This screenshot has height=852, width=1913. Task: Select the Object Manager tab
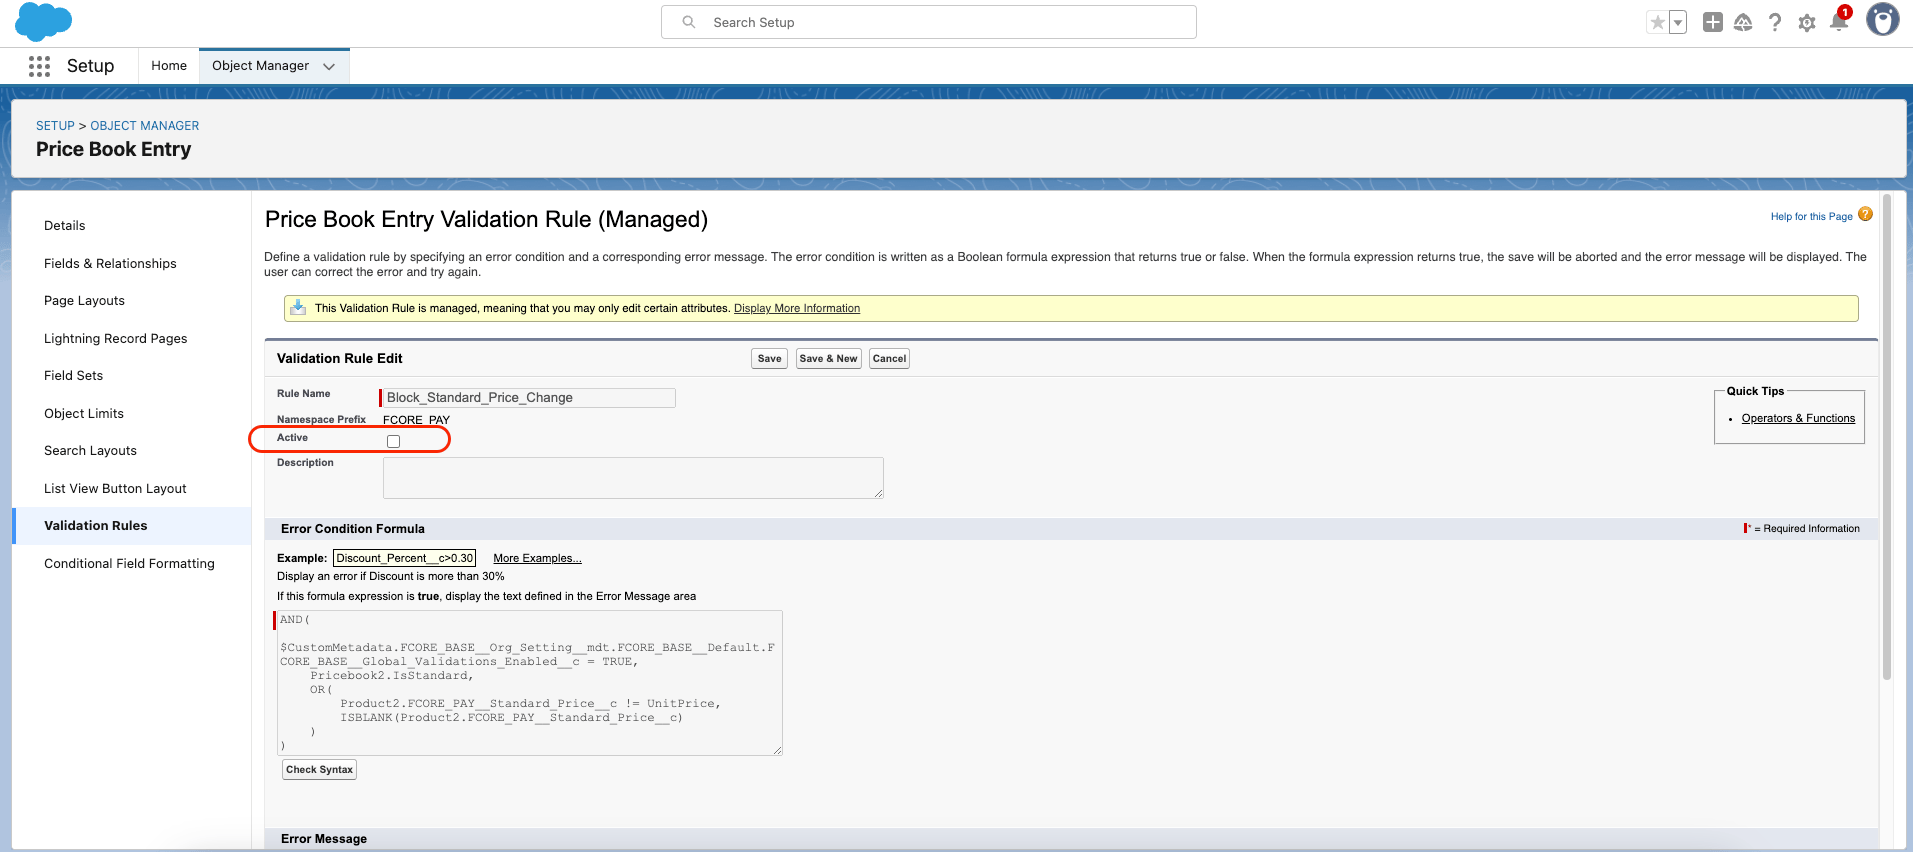[260, 66]
